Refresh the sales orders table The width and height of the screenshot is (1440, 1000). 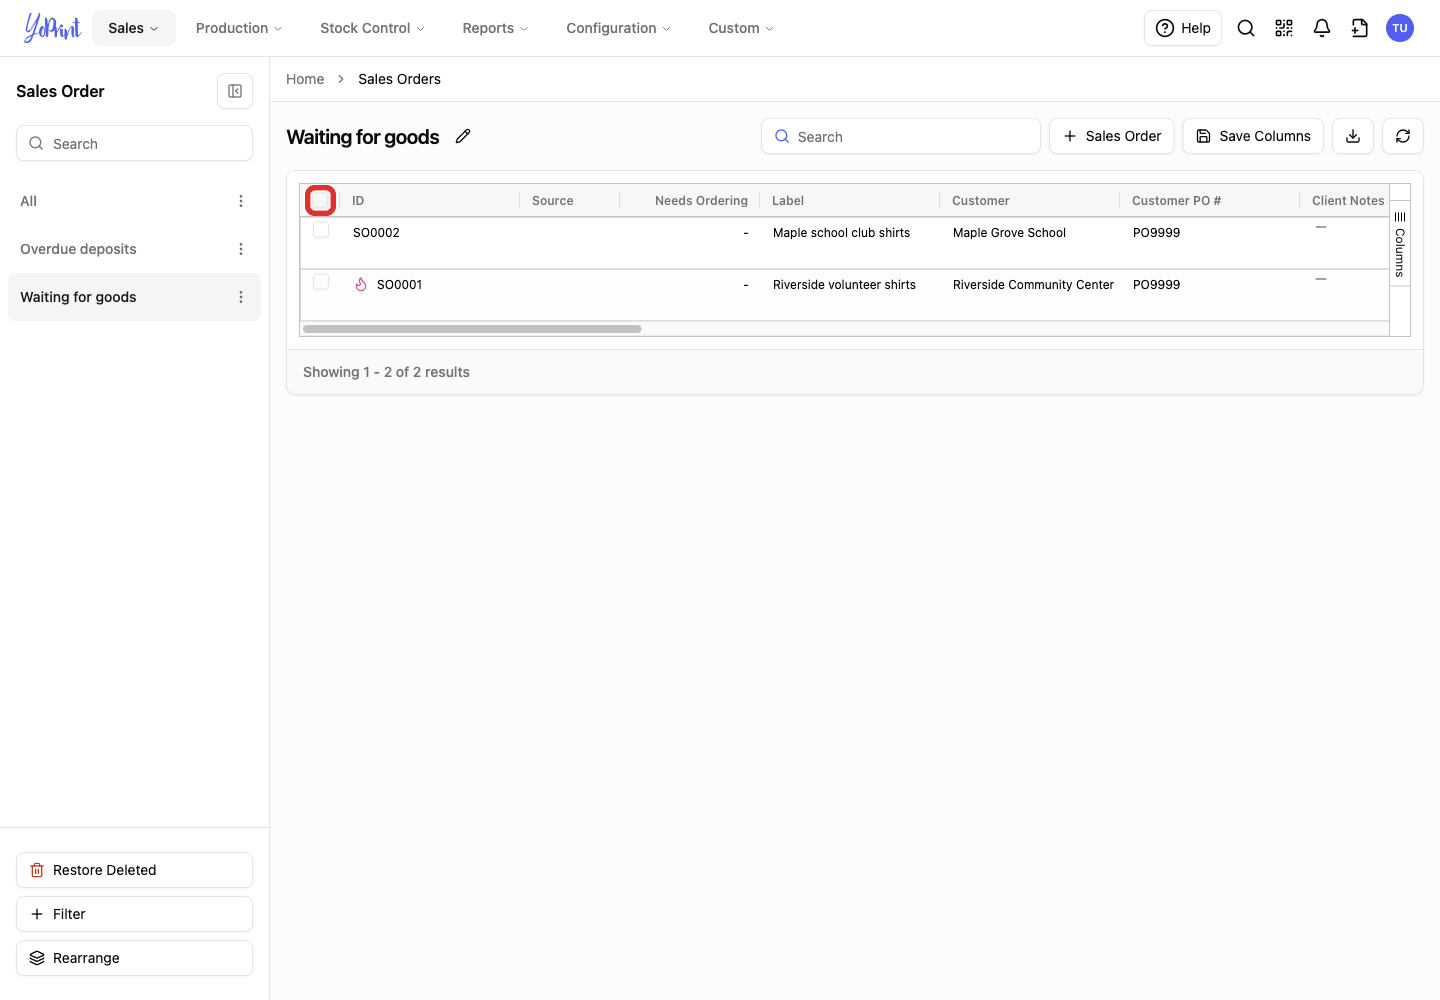point(1403,136)
